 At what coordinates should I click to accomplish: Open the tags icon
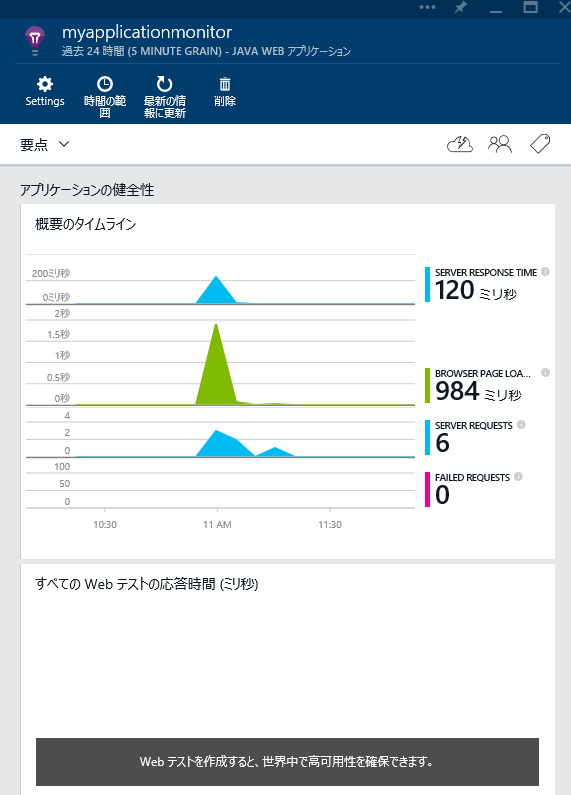coord(540,144)
